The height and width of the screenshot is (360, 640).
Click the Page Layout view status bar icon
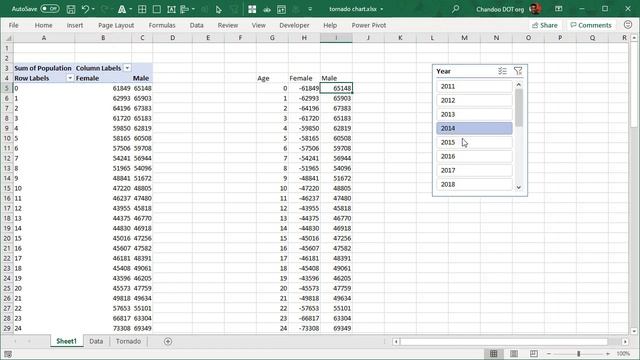point(514,353)
